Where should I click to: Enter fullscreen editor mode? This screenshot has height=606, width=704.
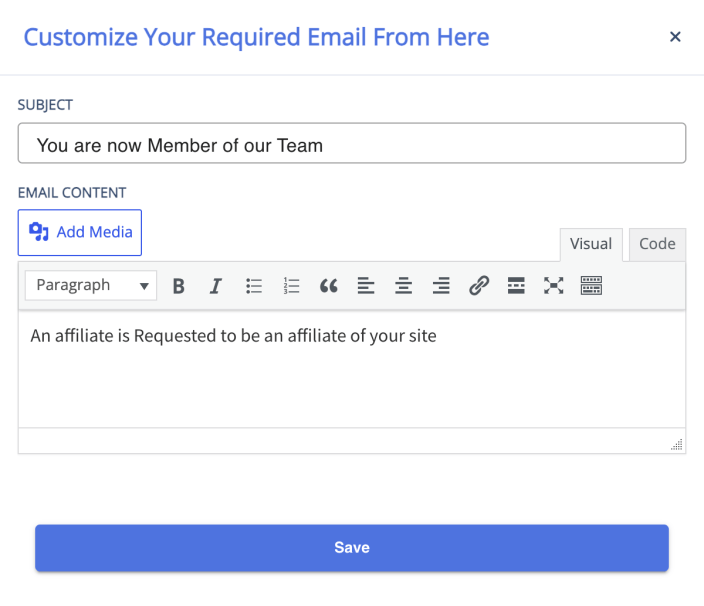(x=554, y=285)
